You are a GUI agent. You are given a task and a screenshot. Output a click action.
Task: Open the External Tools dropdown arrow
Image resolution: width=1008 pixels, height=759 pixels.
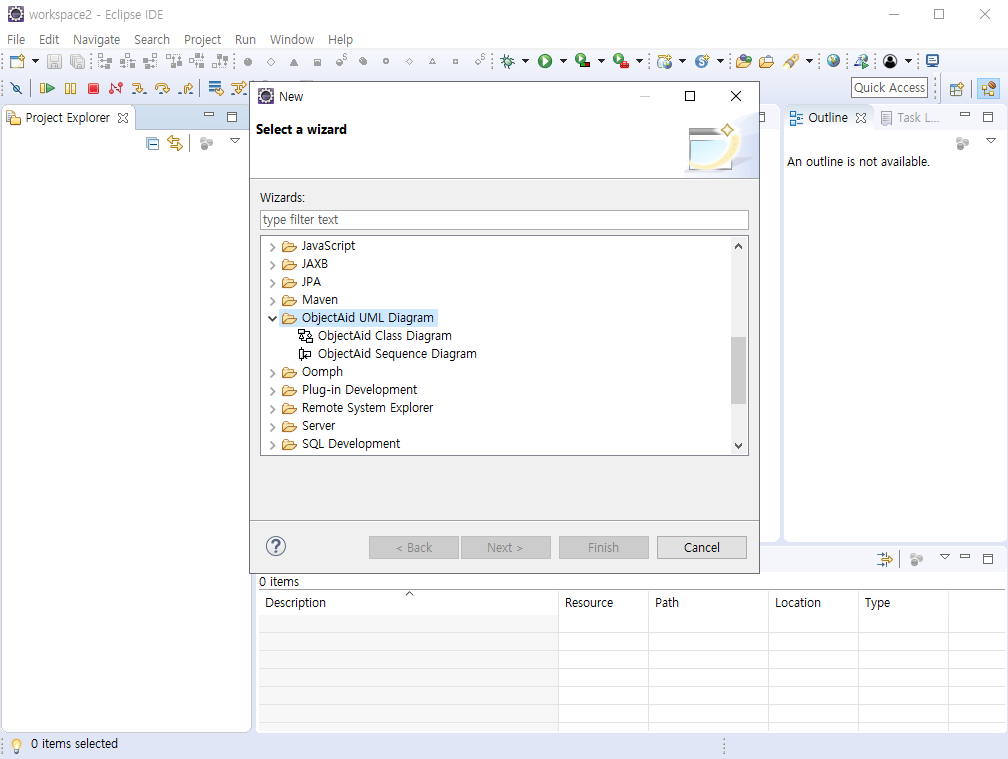click(639, 61)
